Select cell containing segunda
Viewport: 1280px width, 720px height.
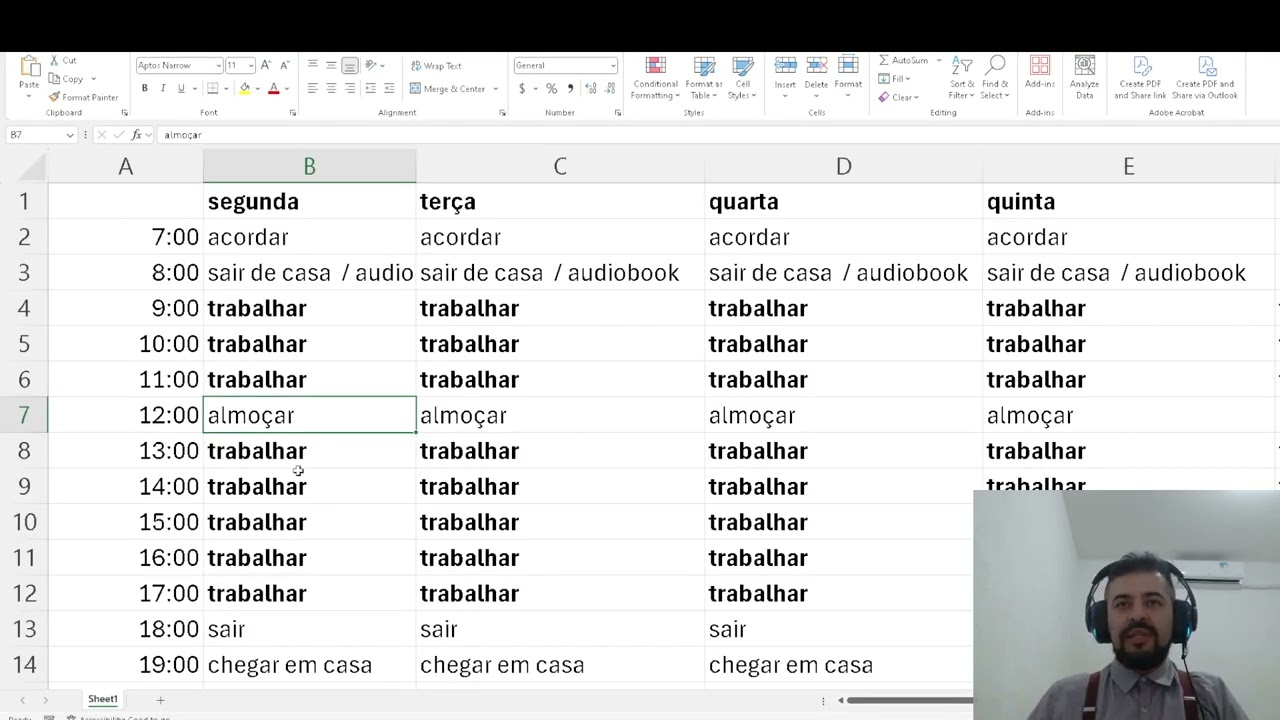click(x=309, y=201)
